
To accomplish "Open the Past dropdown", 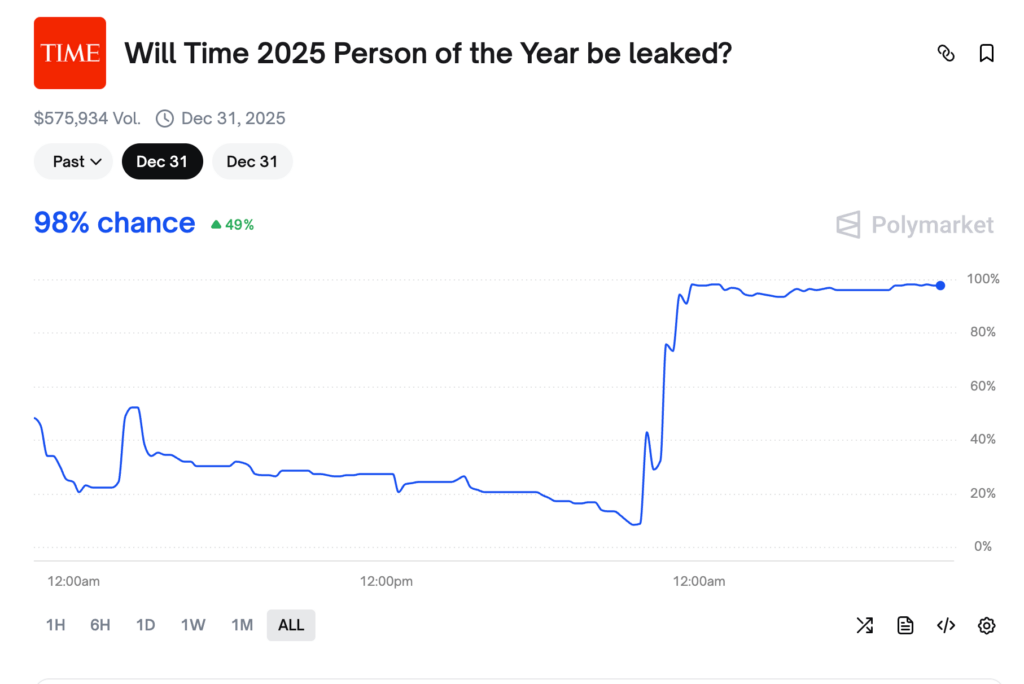I will (x=73, y=161).
